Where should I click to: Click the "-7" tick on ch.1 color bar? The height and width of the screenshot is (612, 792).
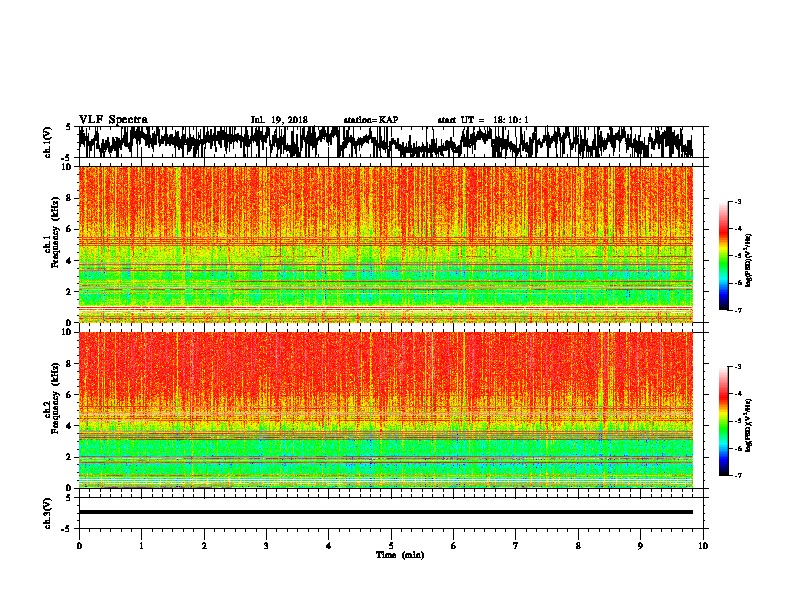[737, 310]
